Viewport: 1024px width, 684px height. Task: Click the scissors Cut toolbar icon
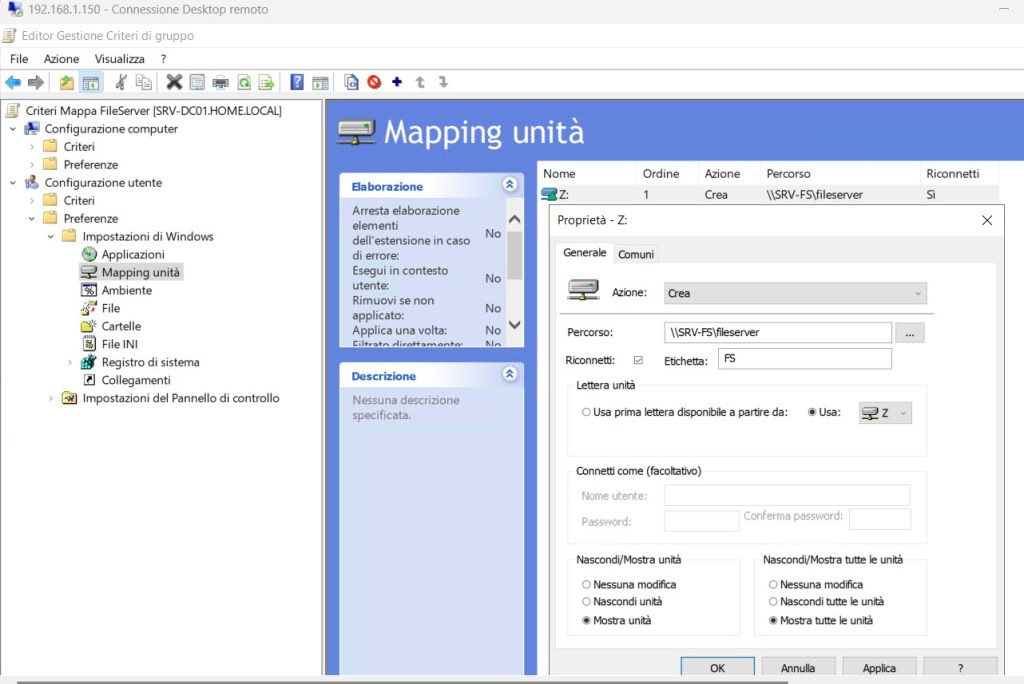click(x=121, y=82)
